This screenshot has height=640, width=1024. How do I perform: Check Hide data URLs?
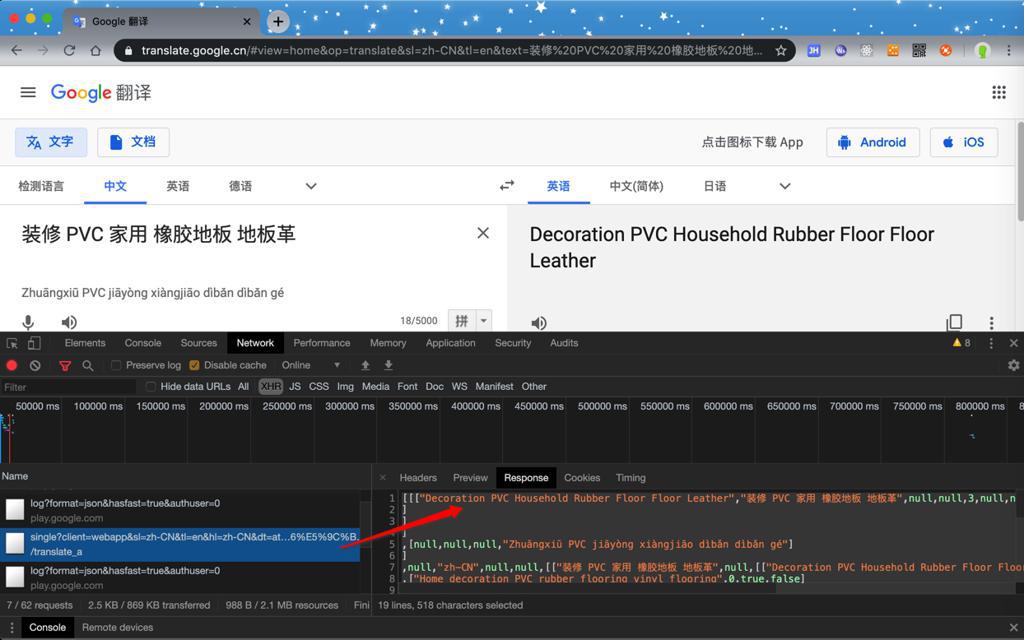tap(151, 387)
